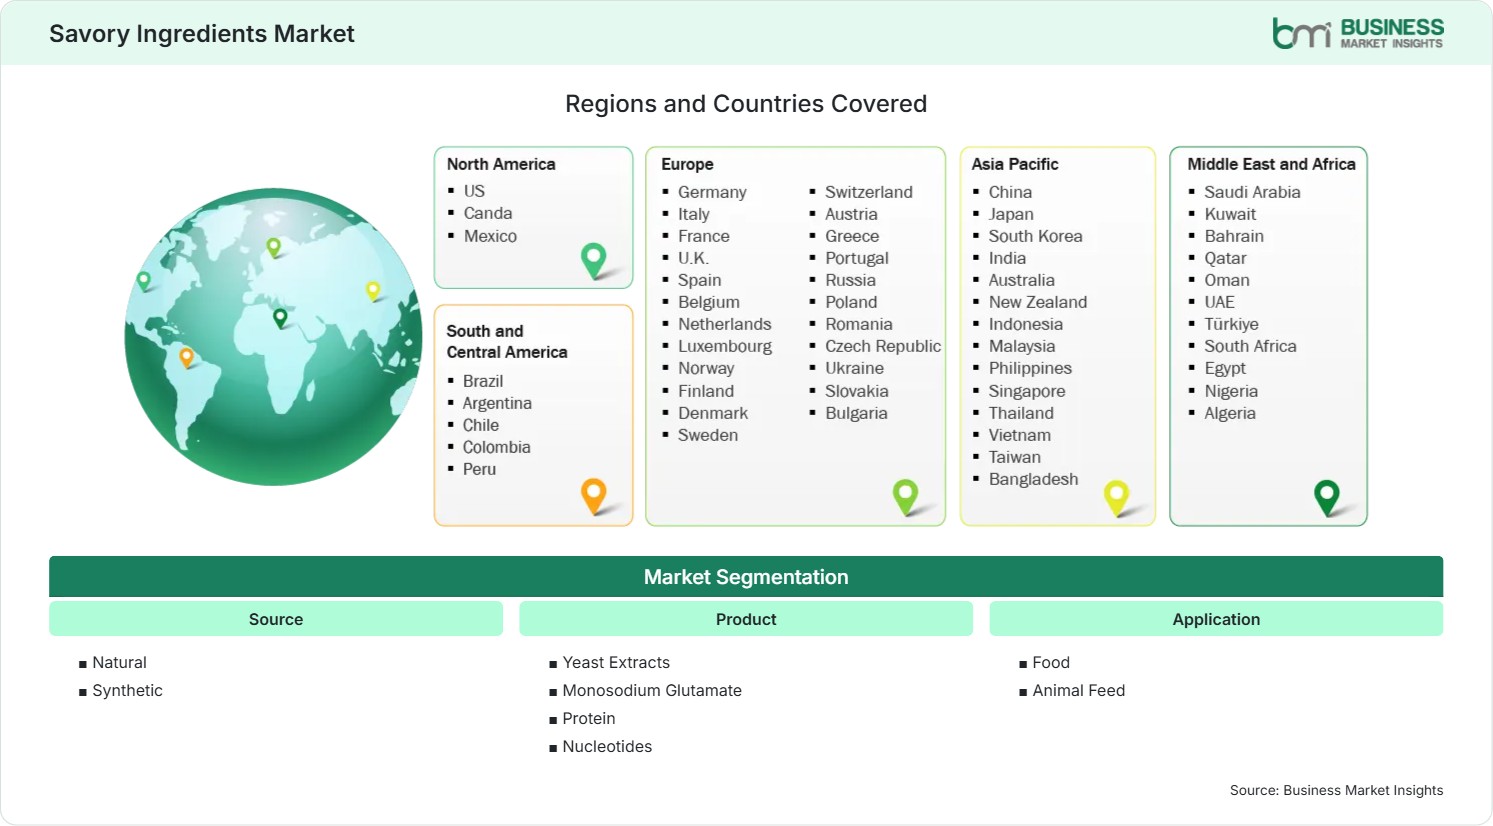This screenshot has height=826, width=1493.
Task: Click the Chile entry
Action: [481, 425]
